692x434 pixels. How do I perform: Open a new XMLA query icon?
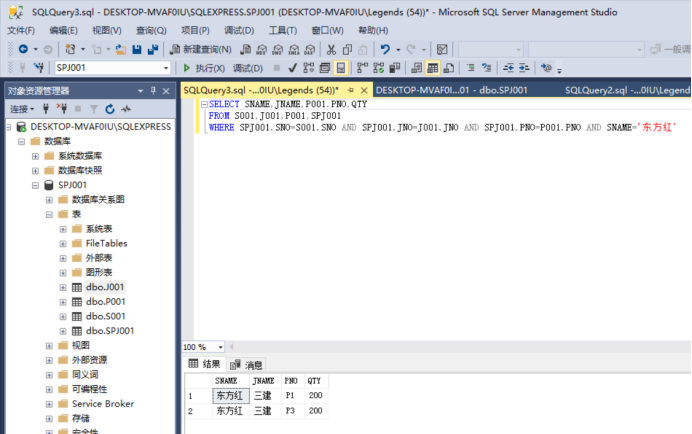[294, 49]
